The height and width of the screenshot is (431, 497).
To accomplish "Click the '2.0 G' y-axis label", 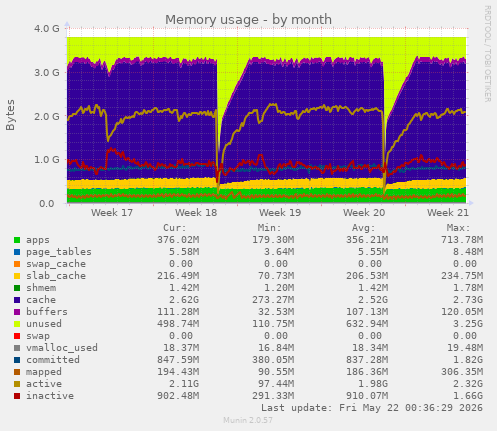I will click(47, 116).
